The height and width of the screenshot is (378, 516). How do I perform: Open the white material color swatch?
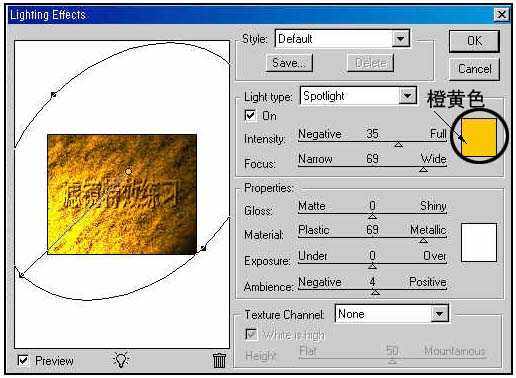(479, 242)
